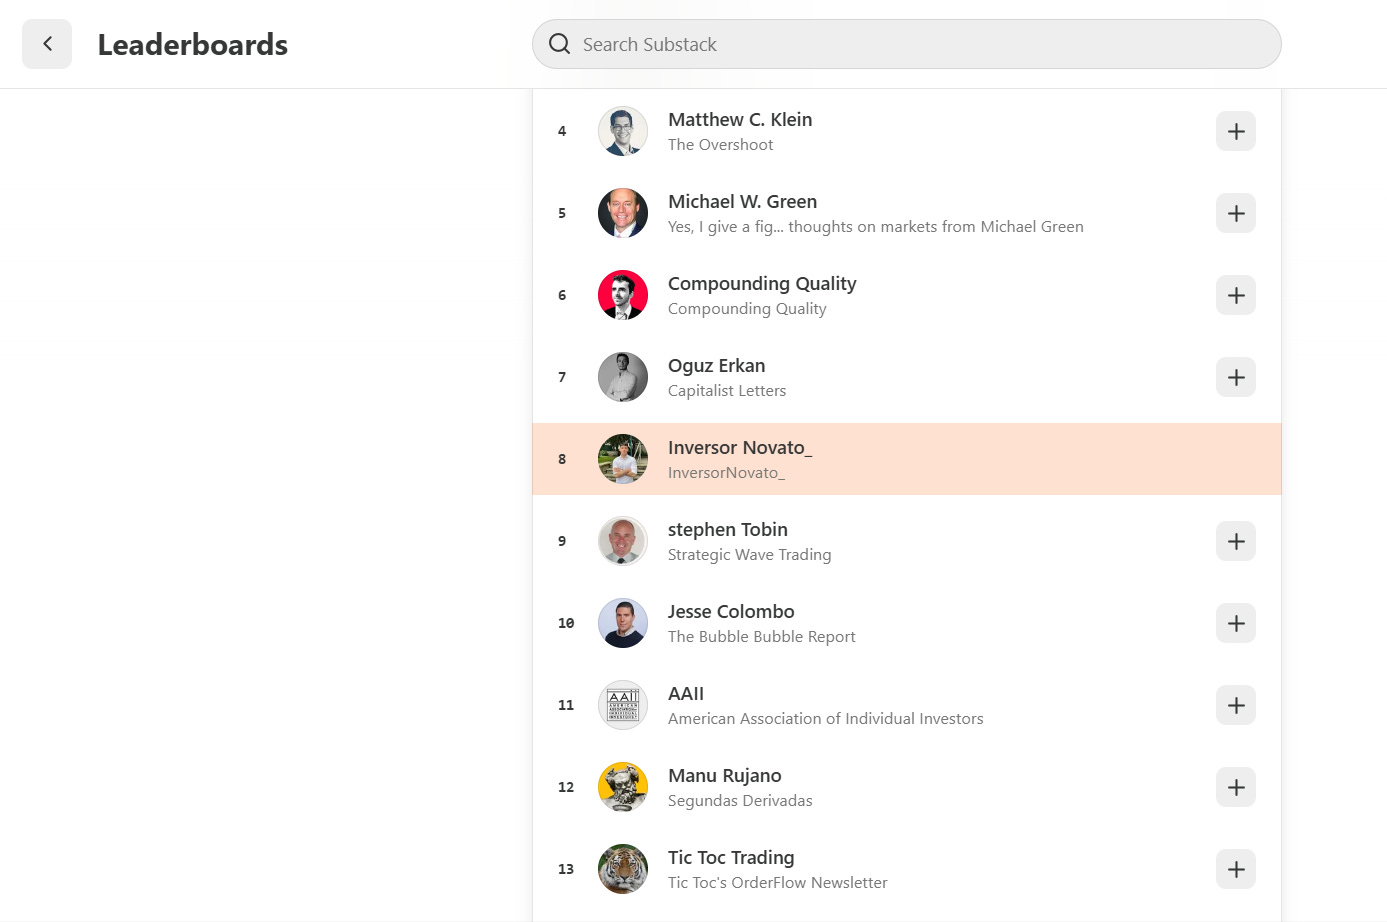Go back using the left chevron button
This screenshot has height=922, width=1387.
(47, 44)
